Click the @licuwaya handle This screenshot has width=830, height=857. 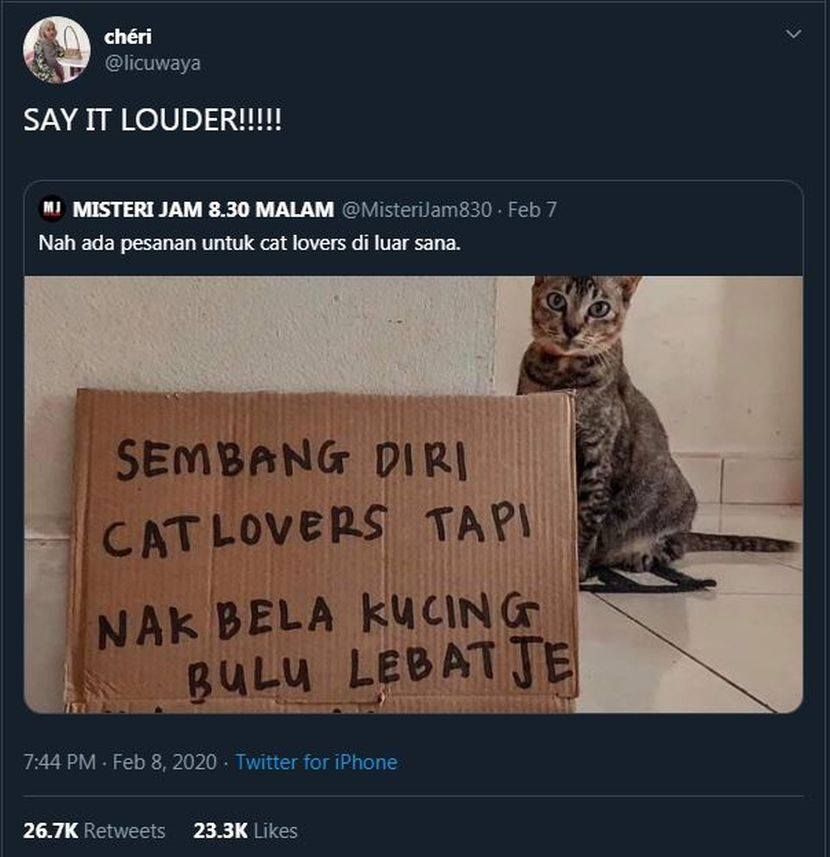click(x=152, y=63)
